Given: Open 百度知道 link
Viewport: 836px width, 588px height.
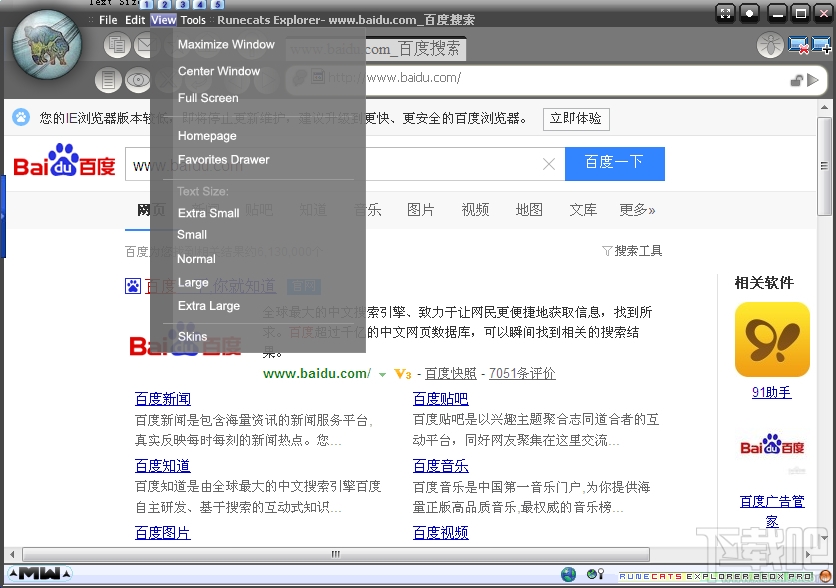Looking at the screenshot, I should coord(163,466).
